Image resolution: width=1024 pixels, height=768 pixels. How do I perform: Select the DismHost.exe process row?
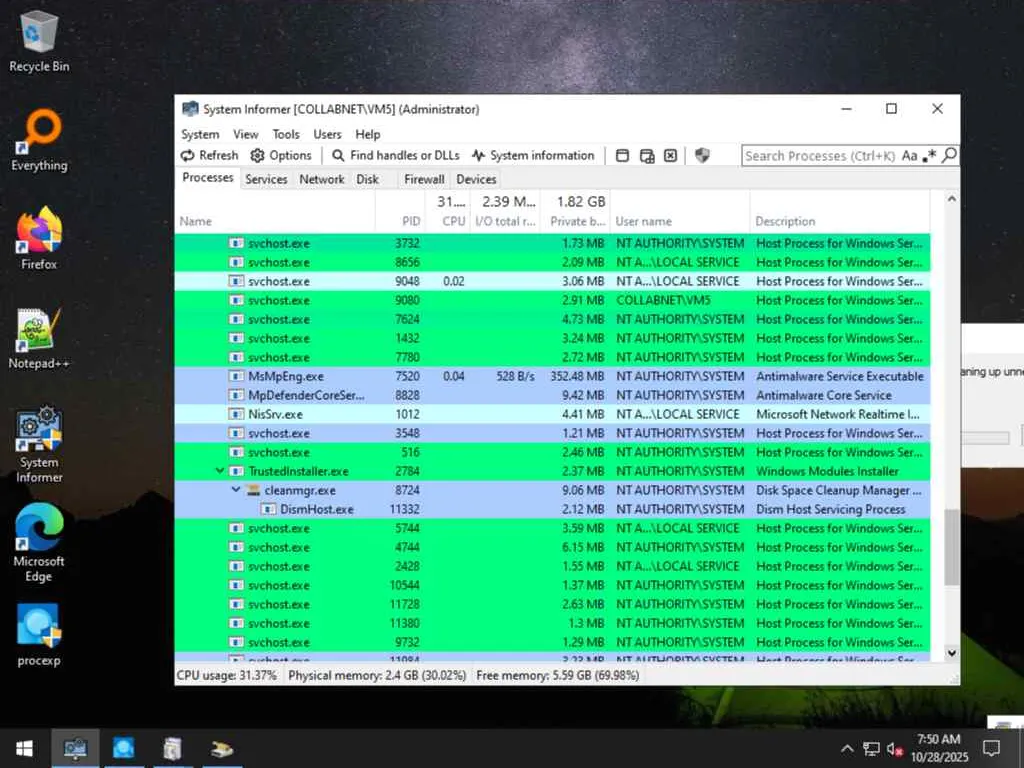pos(552,509)
